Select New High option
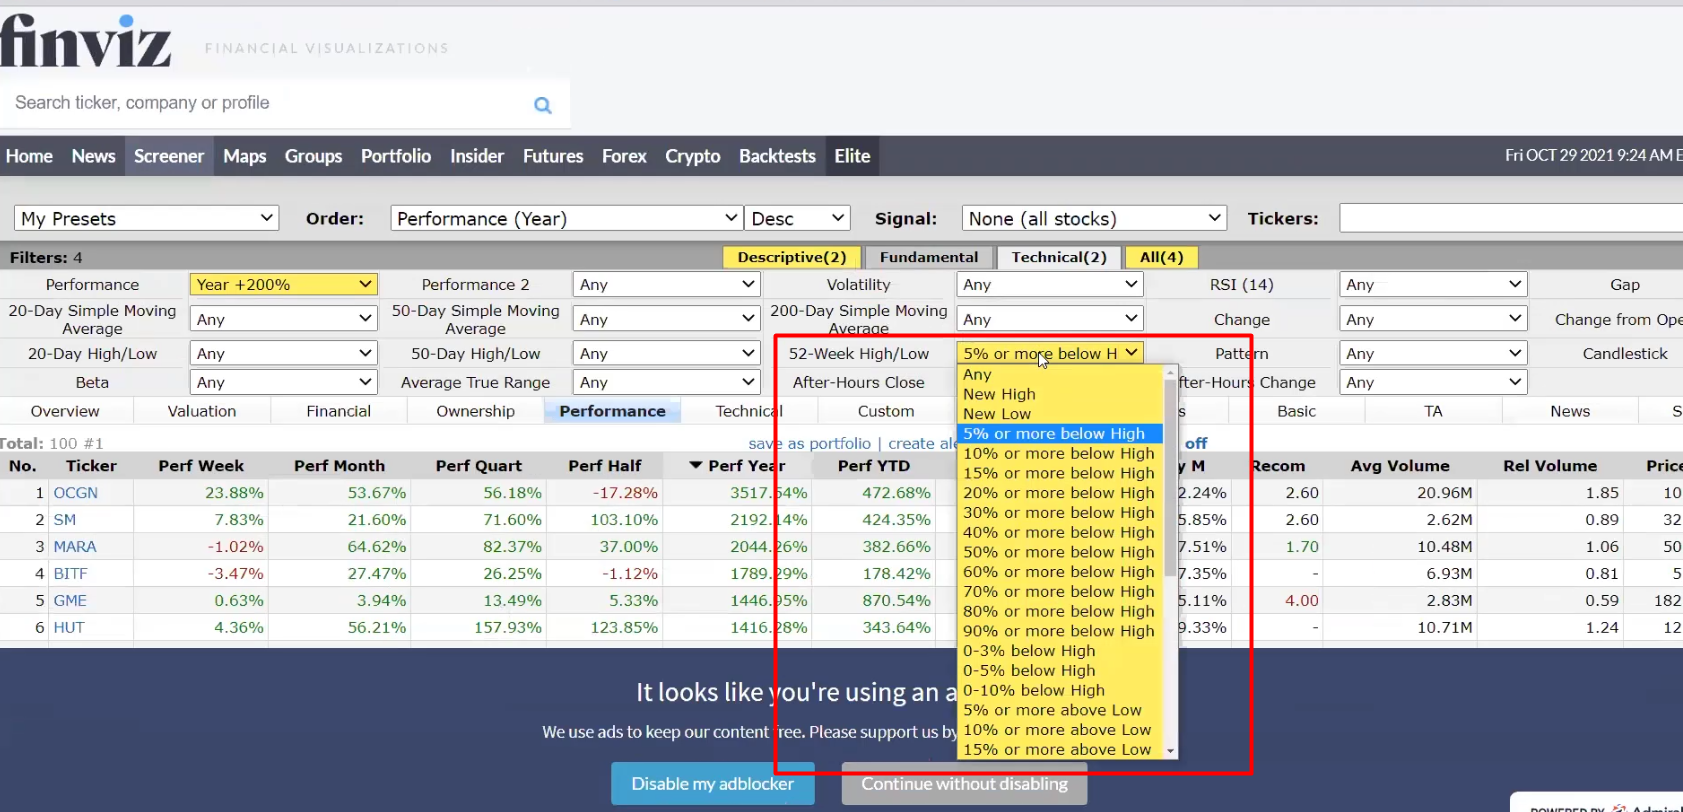The height and width of the screenshot is (812, 1683). pos(1060,394)
